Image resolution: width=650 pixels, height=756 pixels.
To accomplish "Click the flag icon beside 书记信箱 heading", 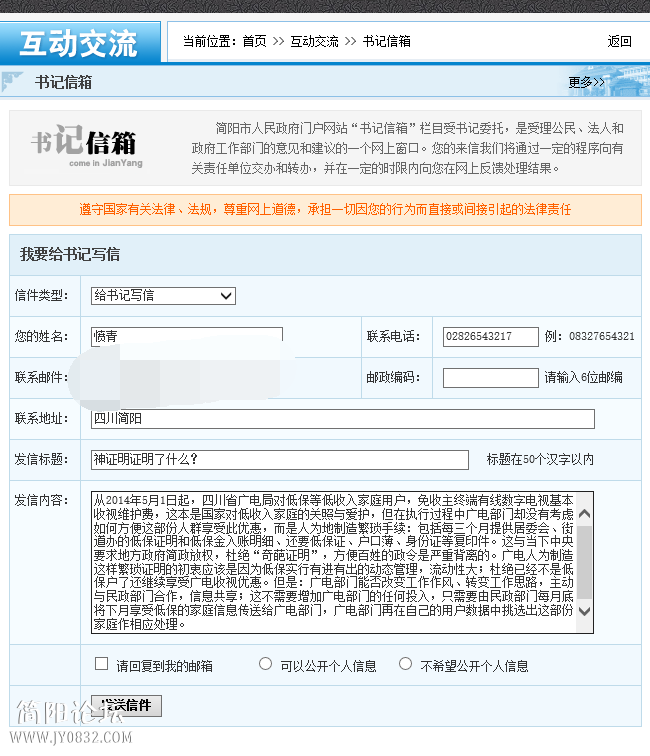I will [13, 81].
